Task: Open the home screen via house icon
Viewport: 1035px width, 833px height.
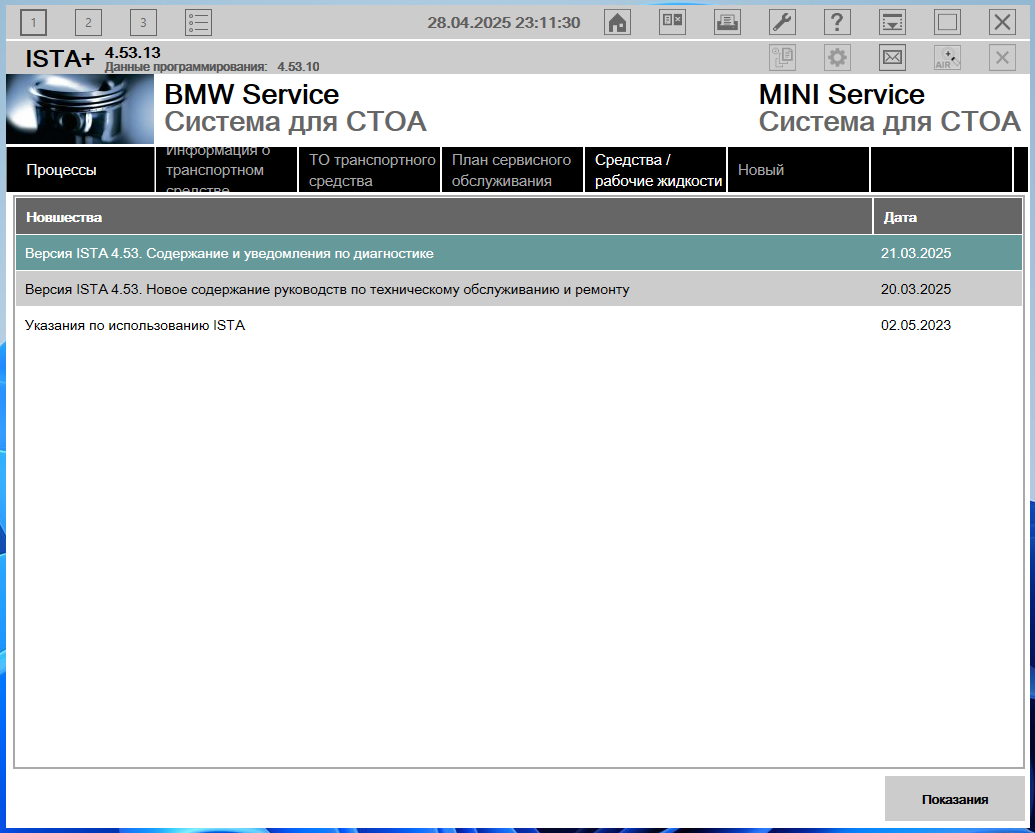Action: pos(617,22)
